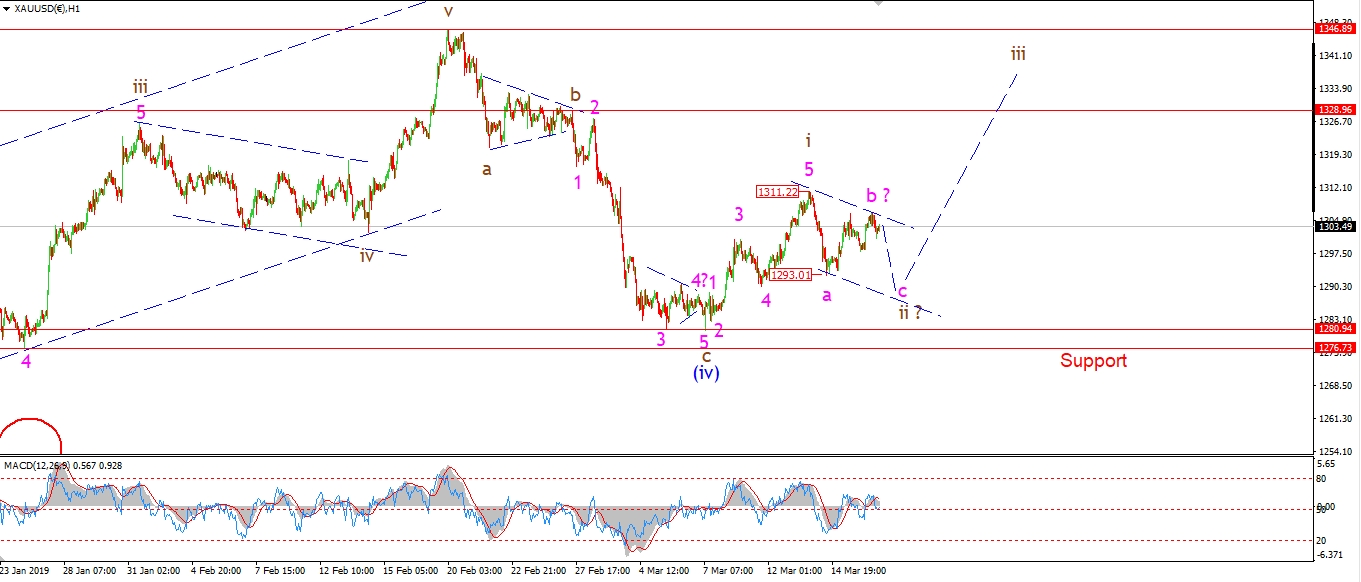
Task: Click the red 1328.96 price tag
Action: coord(1338,110)
